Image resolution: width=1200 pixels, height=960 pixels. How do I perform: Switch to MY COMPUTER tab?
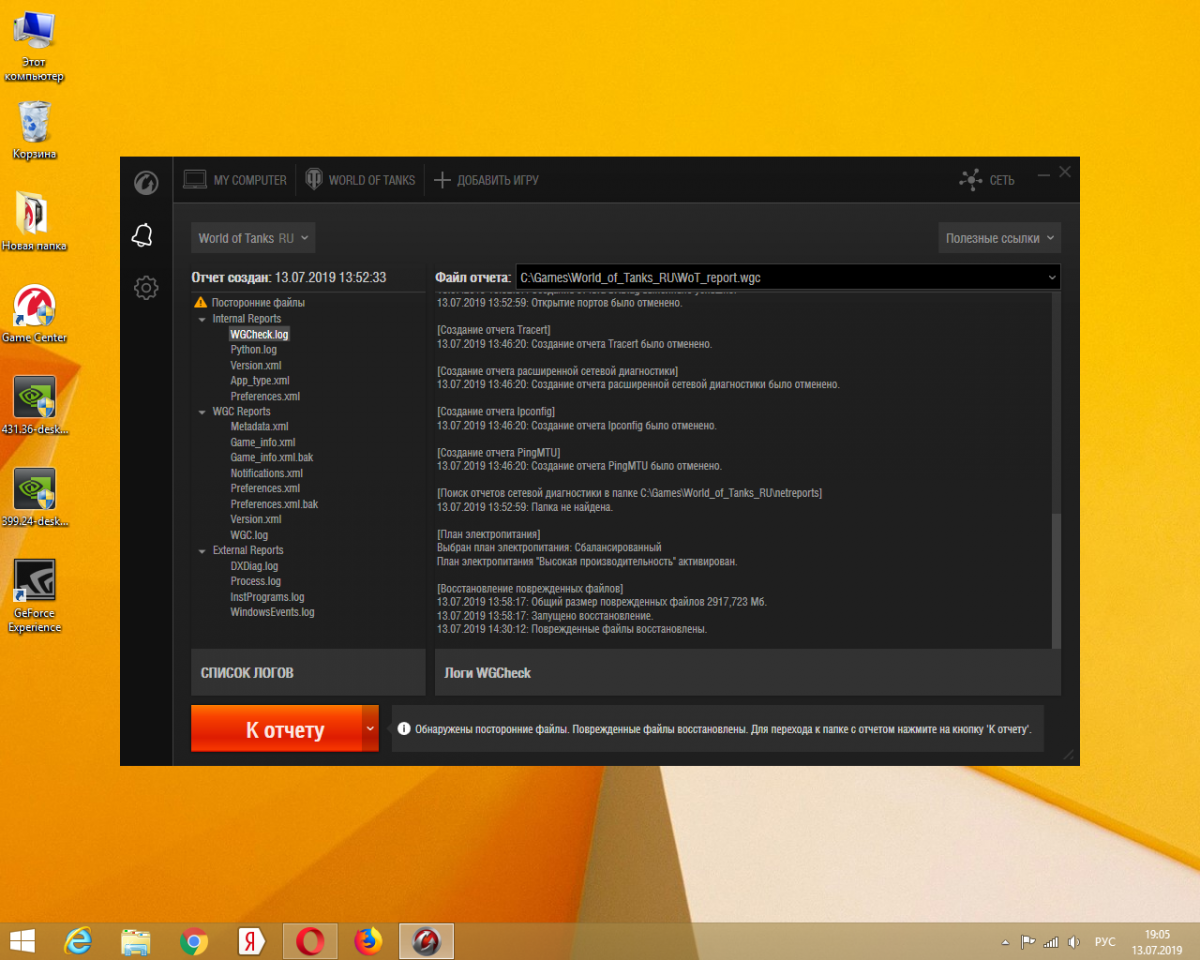235,180
